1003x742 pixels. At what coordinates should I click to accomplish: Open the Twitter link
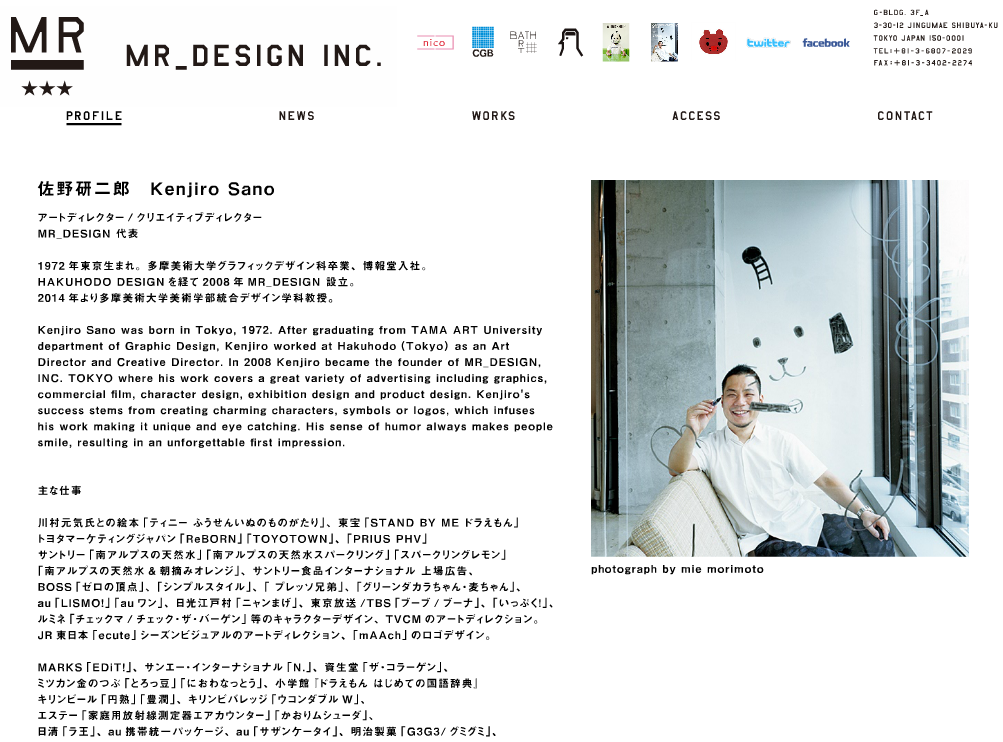pyautogui.click(x=768, y=43)
